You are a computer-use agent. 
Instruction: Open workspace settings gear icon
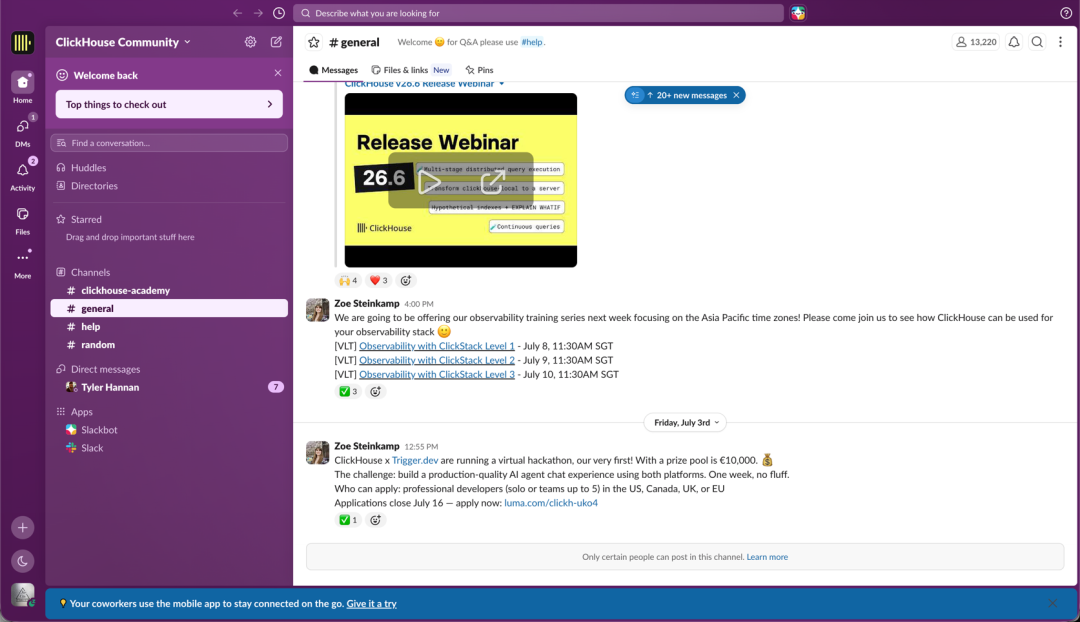click(251, 42)
